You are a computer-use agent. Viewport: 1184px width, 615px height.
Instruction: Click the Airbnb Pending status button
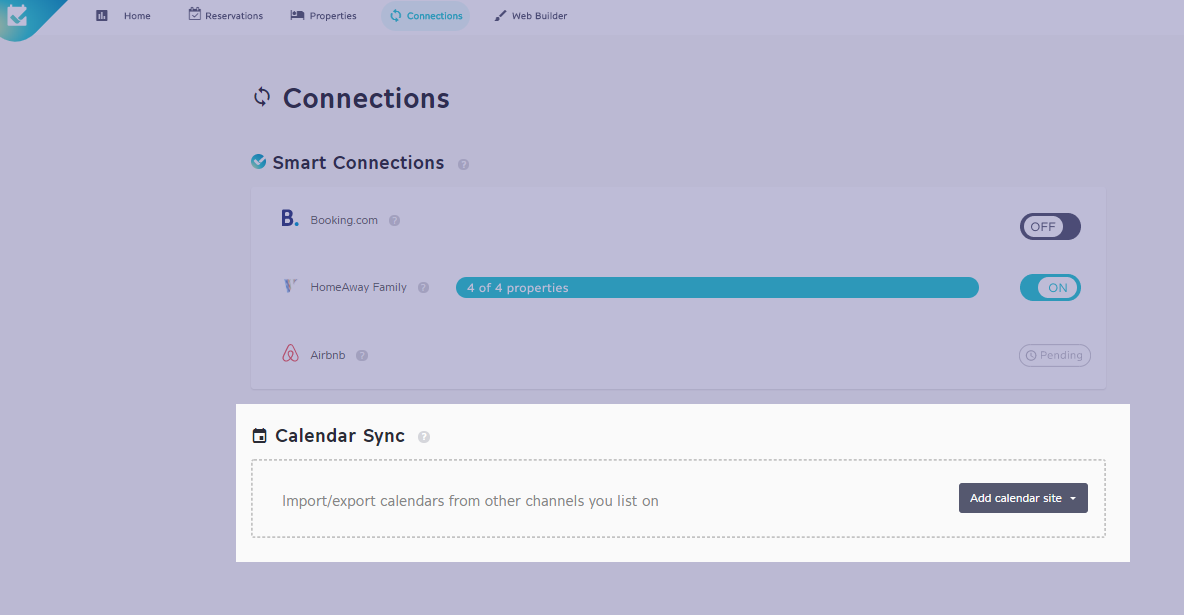coord(1055,355)
